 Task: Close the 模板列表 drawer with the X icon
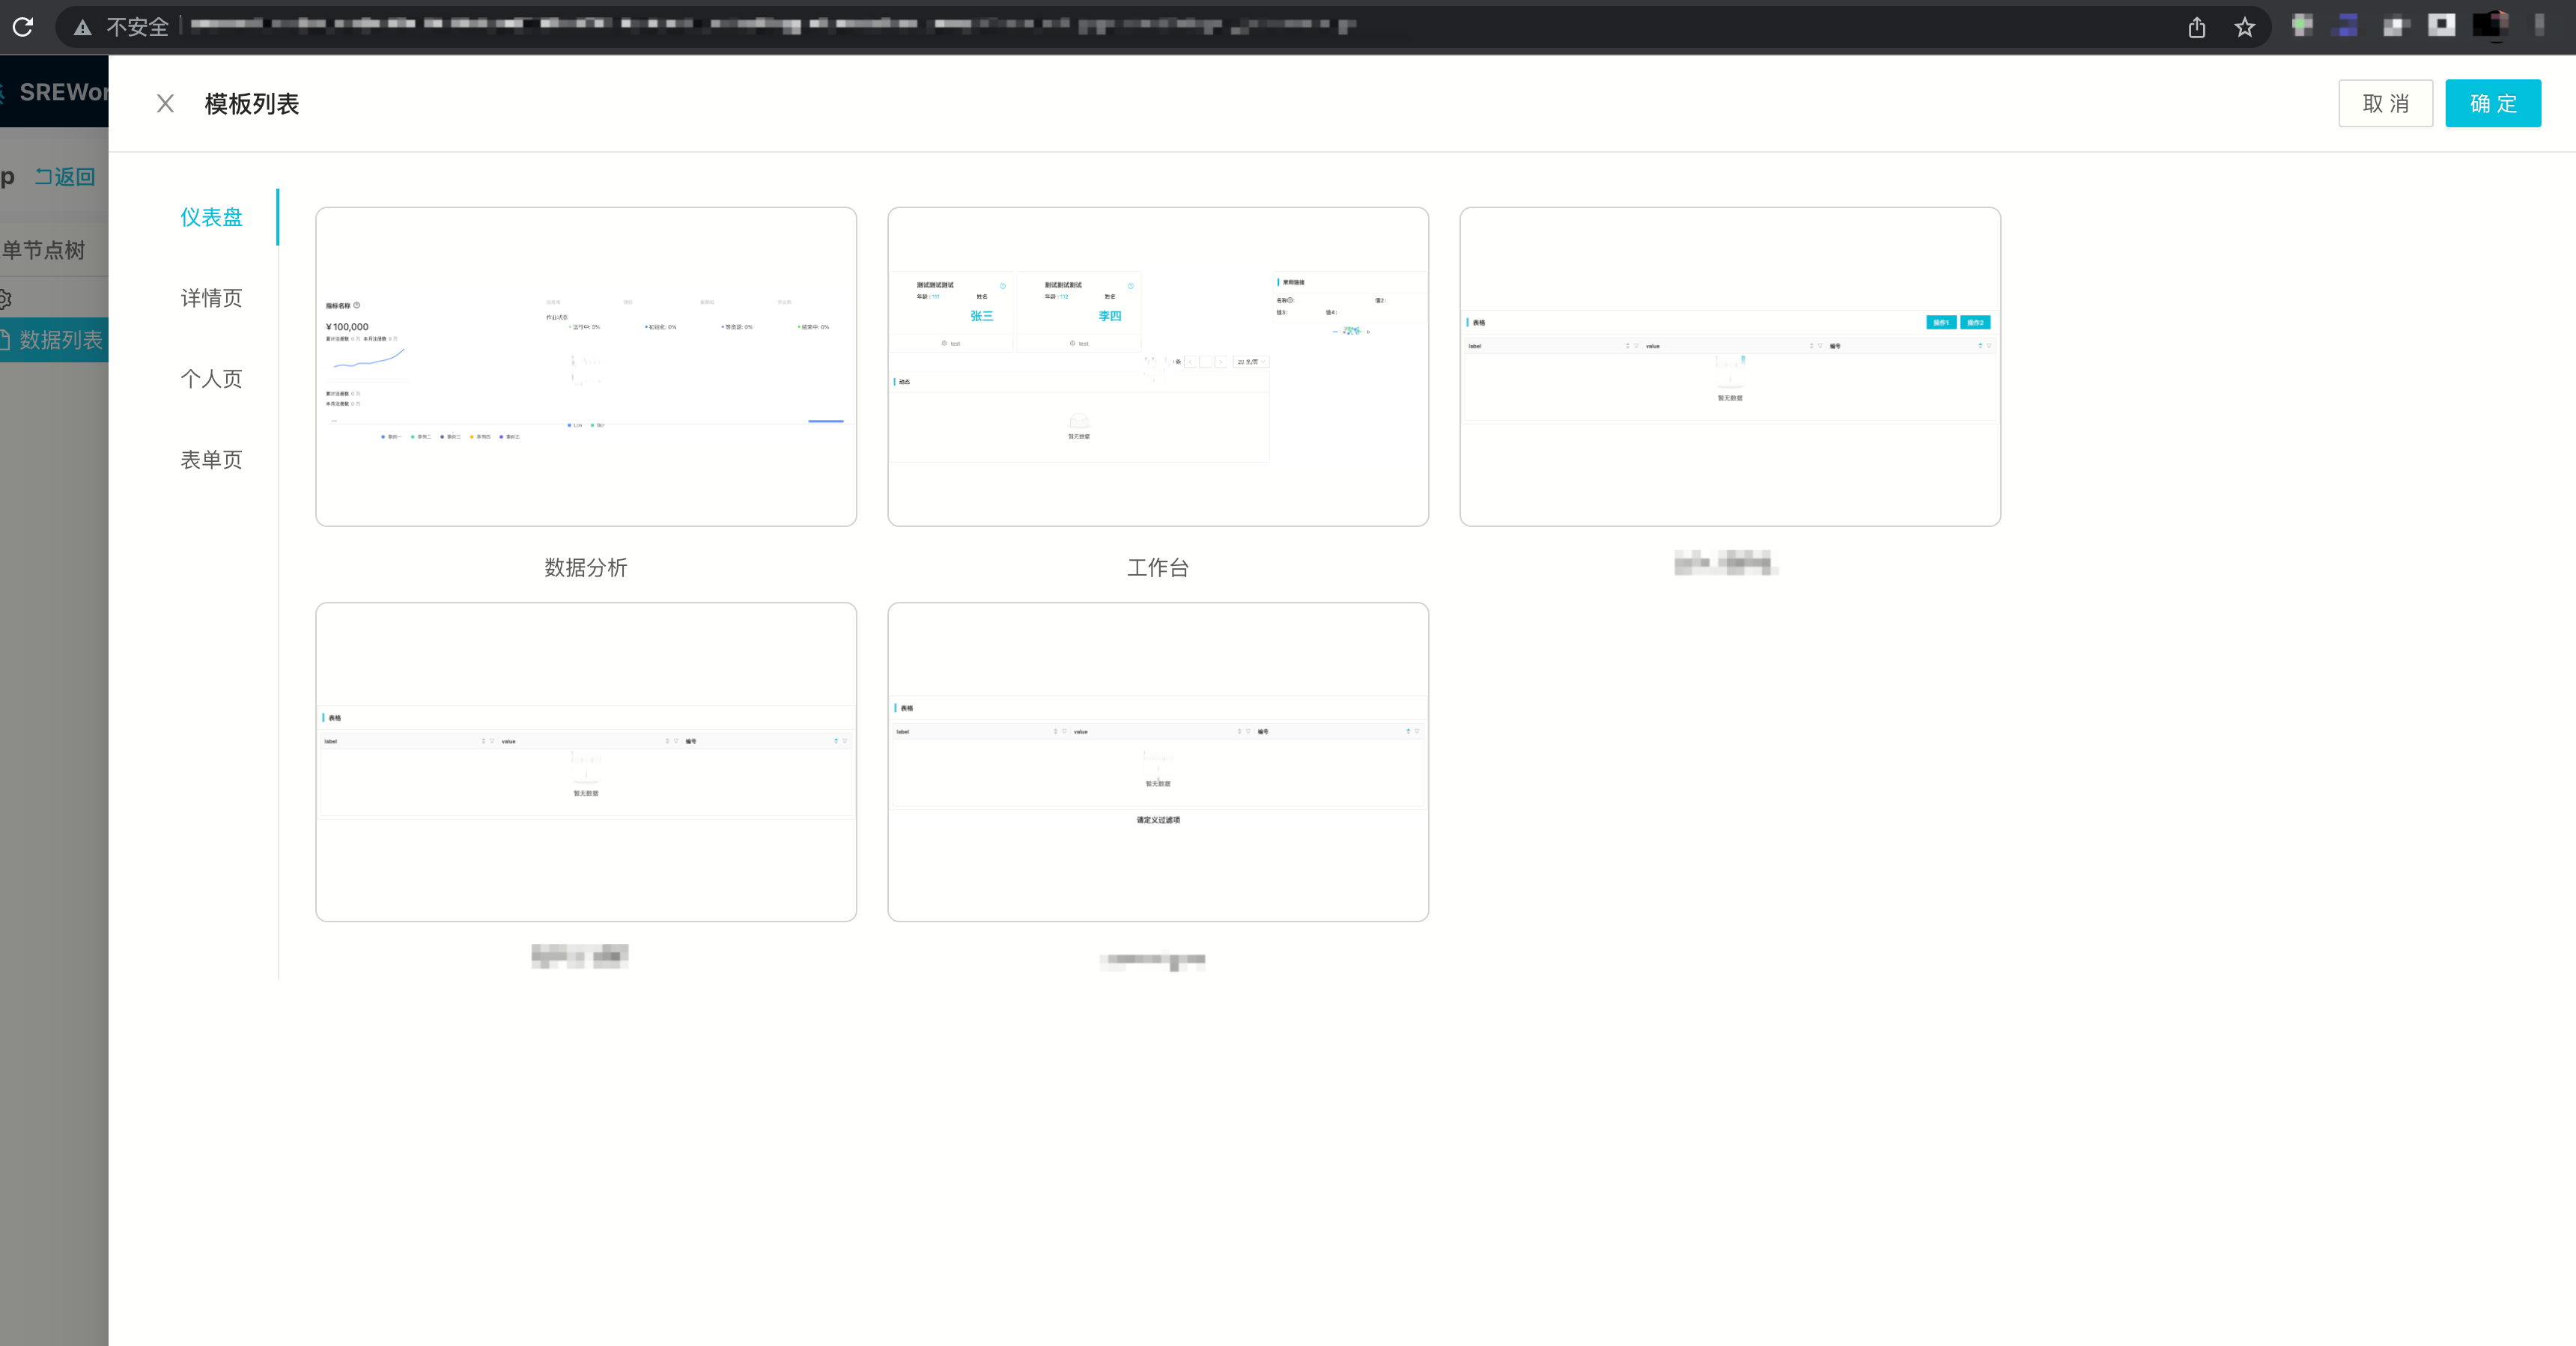[166, 104]
